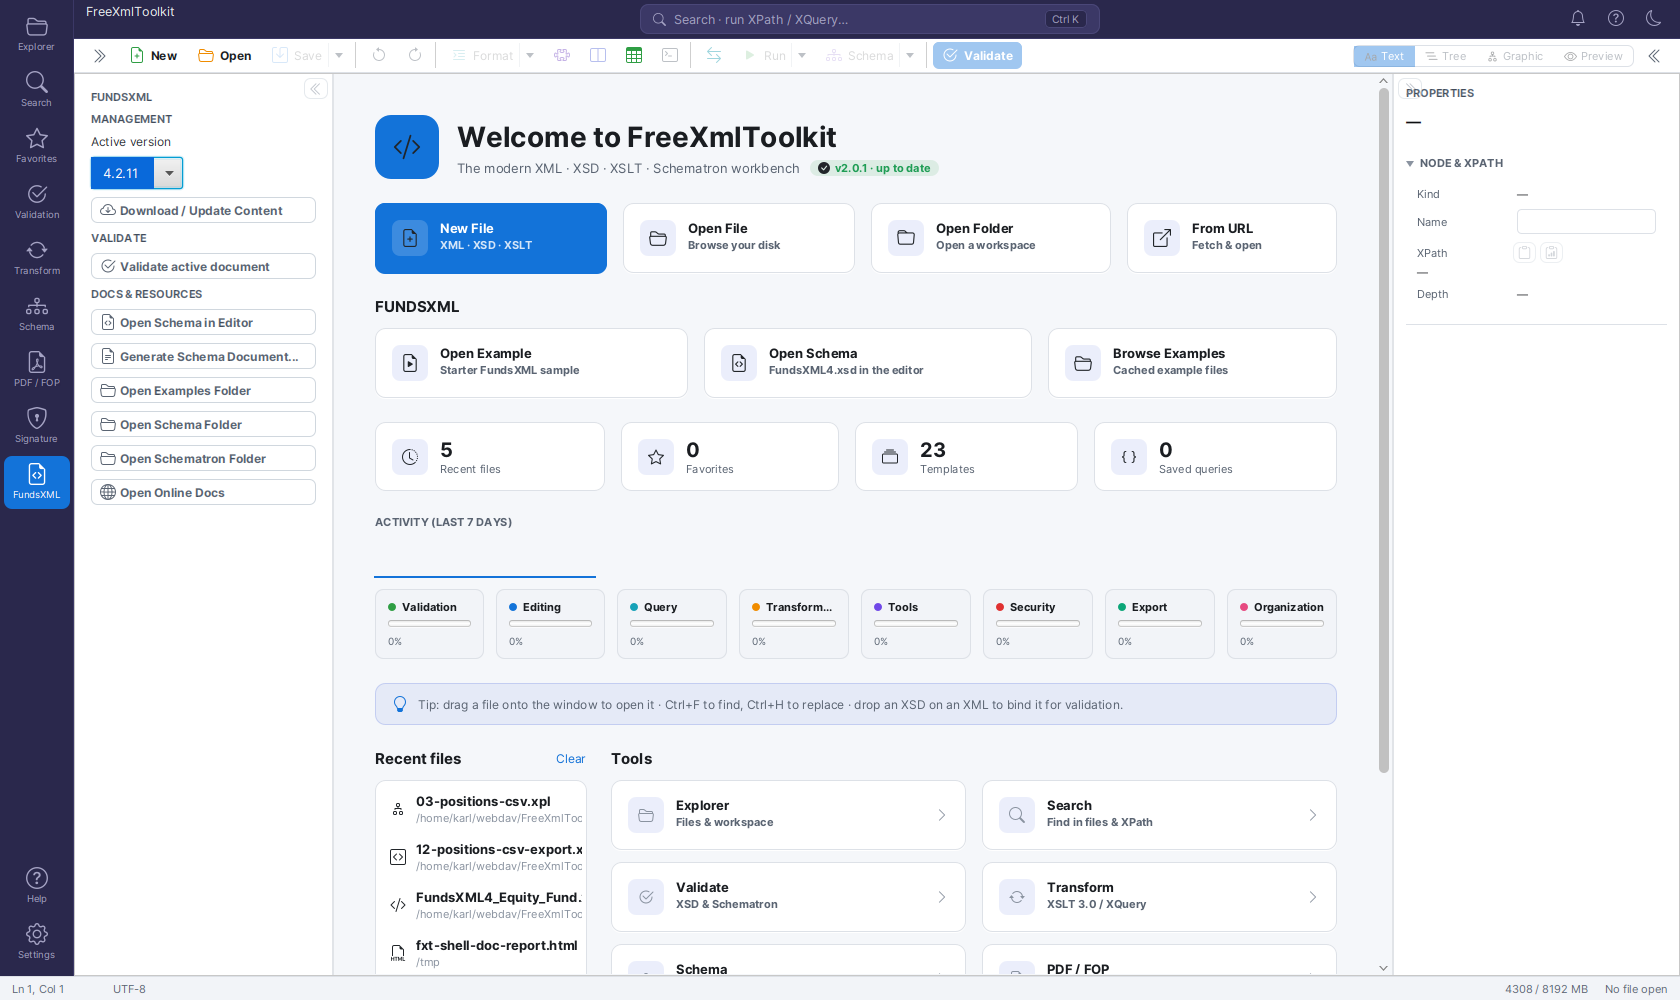This screenshot has height=1003, width=1680.
Task: Open Settings from the sidebar
Action: click(x=36, y=942)
